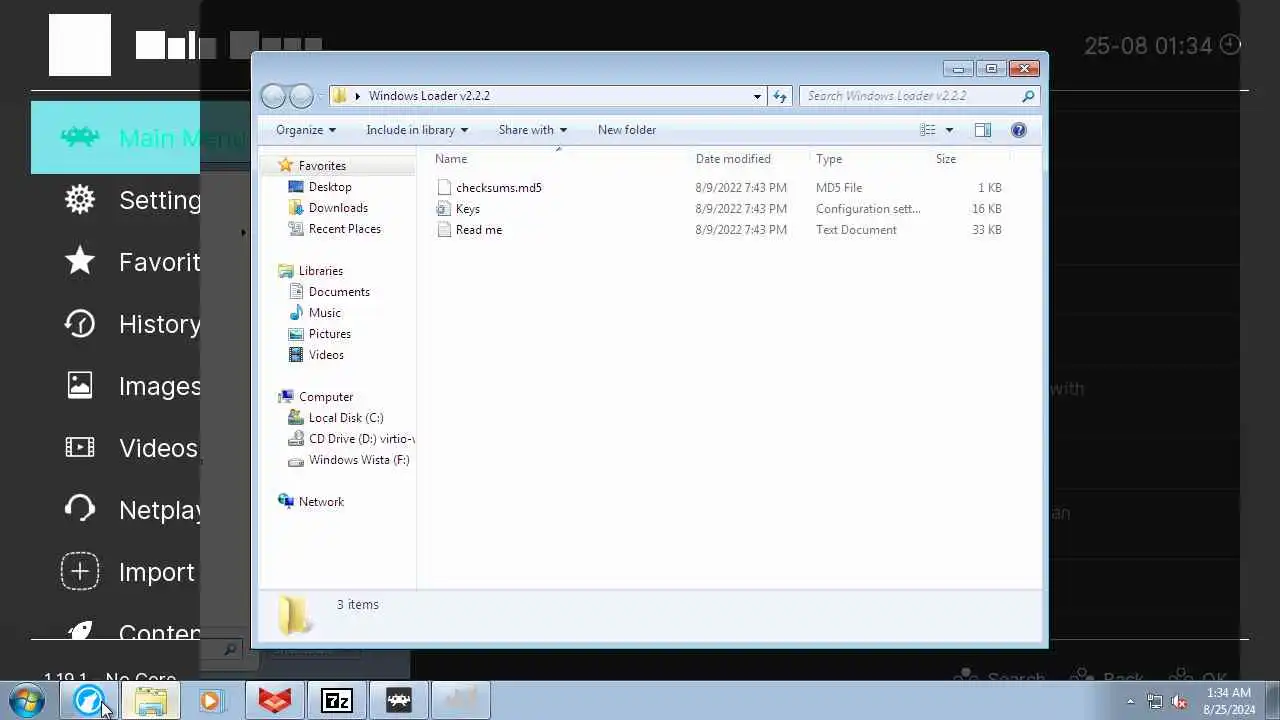Change your view using the view icon

pyautogui.click(x=928, y=130)
